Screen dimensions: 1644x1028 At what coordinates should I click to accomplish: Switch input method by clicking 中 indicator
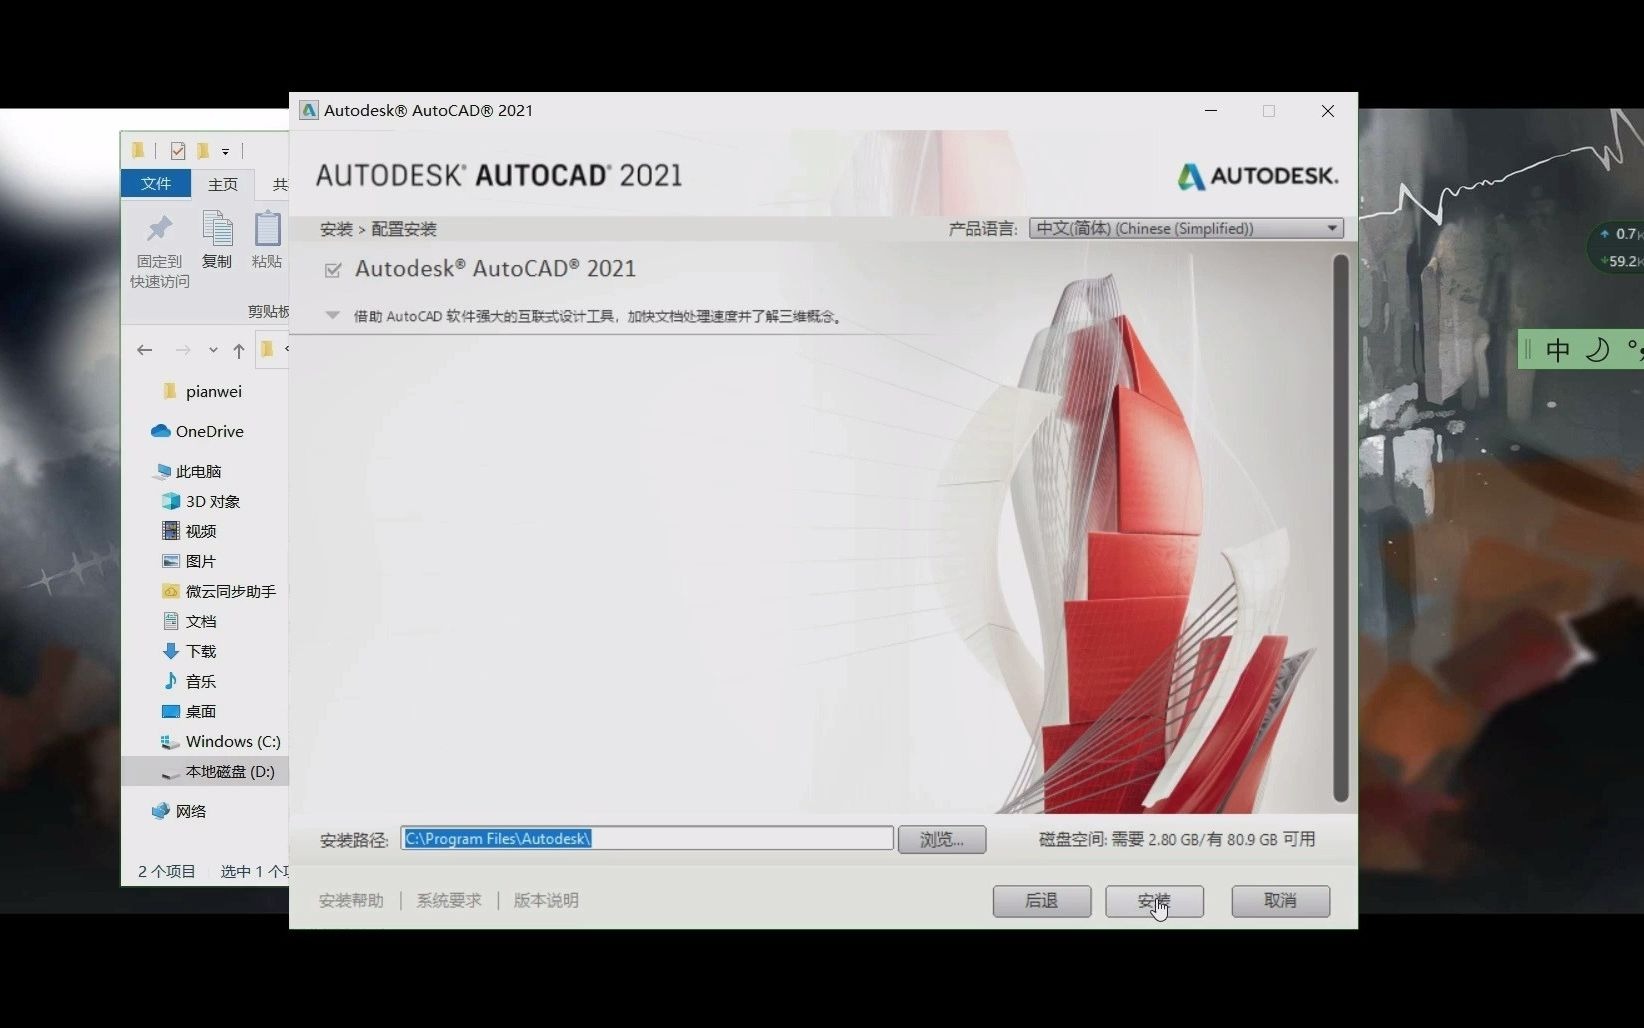(x=1559, y=349)
